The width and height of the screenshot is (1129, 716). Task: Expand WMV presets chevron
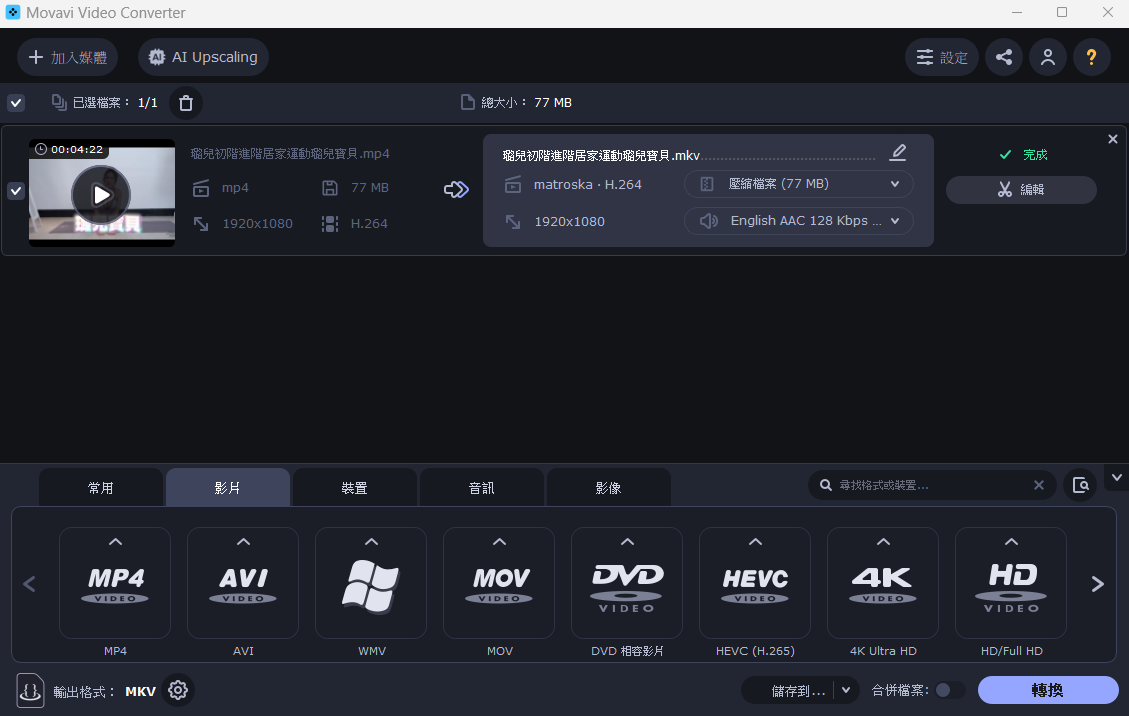pyautogui.click(x=372, y=542)
